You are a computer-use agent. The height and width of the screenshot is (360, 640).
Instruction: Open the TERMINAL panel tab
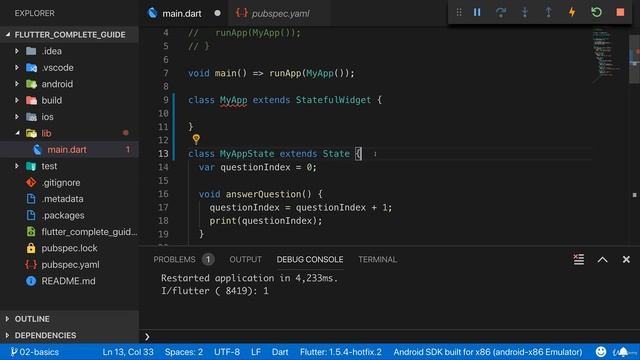point(378,260)
